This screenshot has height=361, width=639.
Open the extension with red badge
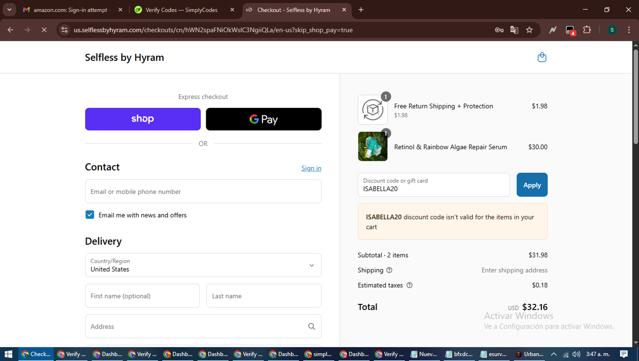(570, 30)
